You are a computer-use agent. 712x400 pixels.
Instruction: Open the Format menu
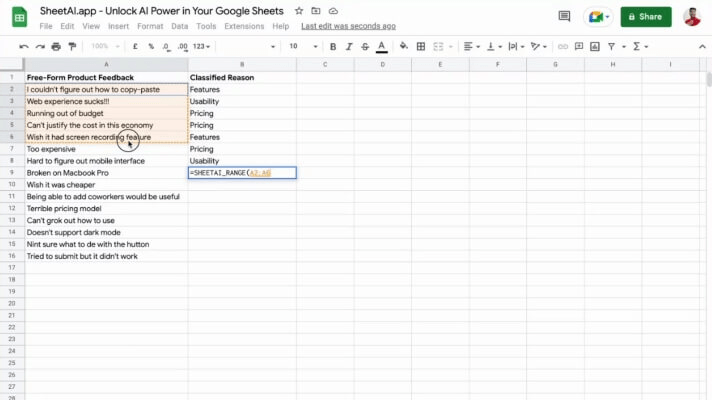tap(150, 26)
